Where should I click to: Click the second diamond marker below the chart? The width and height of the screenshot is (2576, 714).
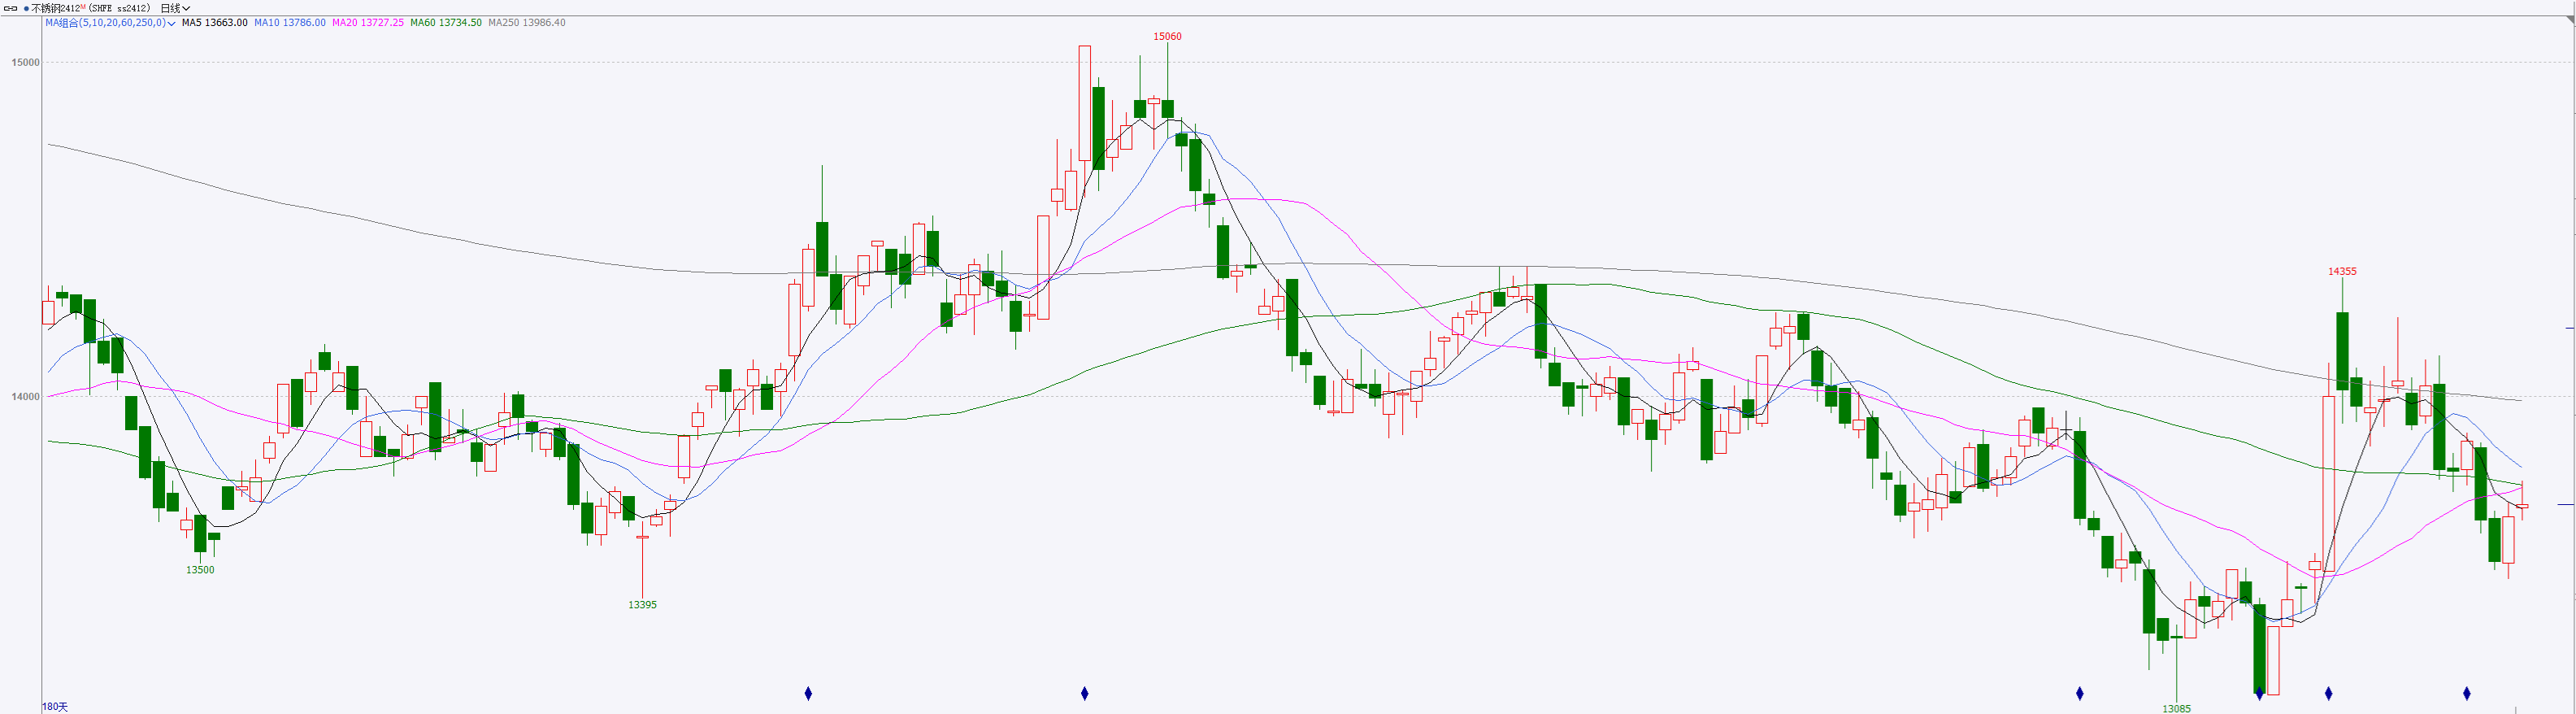[x=1084, y=693]
